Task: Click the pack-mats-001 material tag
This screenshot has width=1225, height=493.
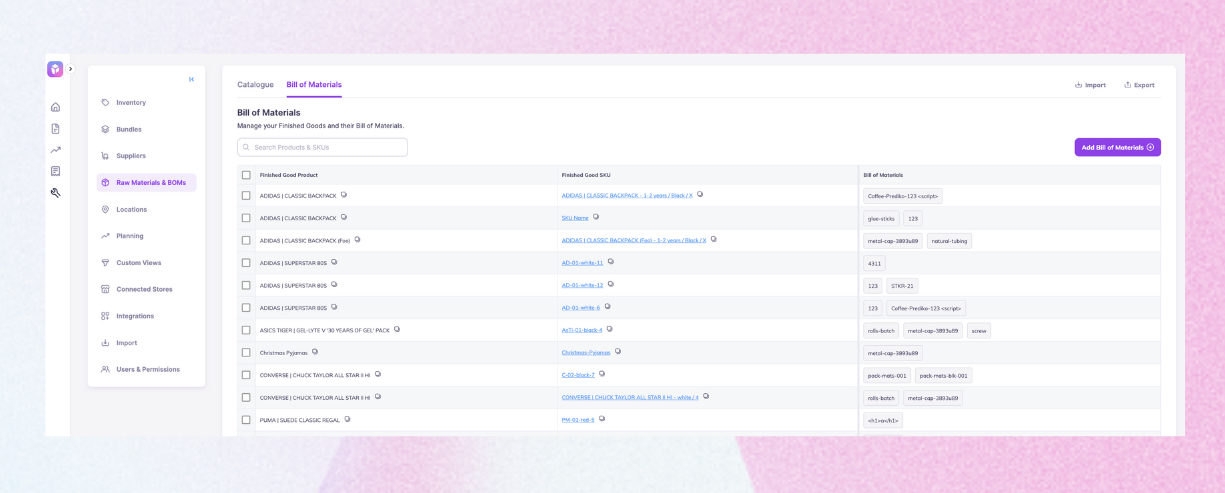Action: point(887,376)
